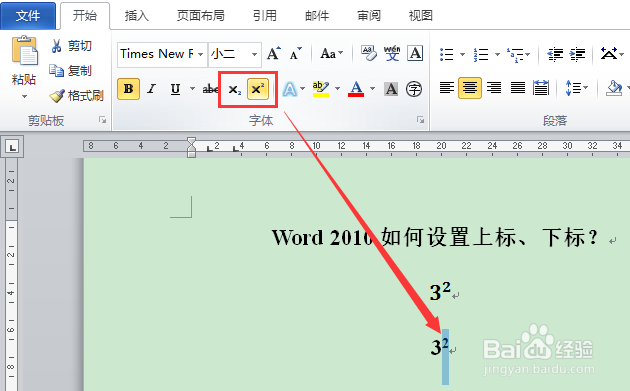Image resolution: width=630 pixels, height=391 pixels.
Task: Toggle Subscript x₂ button
Action: (234, 90)
